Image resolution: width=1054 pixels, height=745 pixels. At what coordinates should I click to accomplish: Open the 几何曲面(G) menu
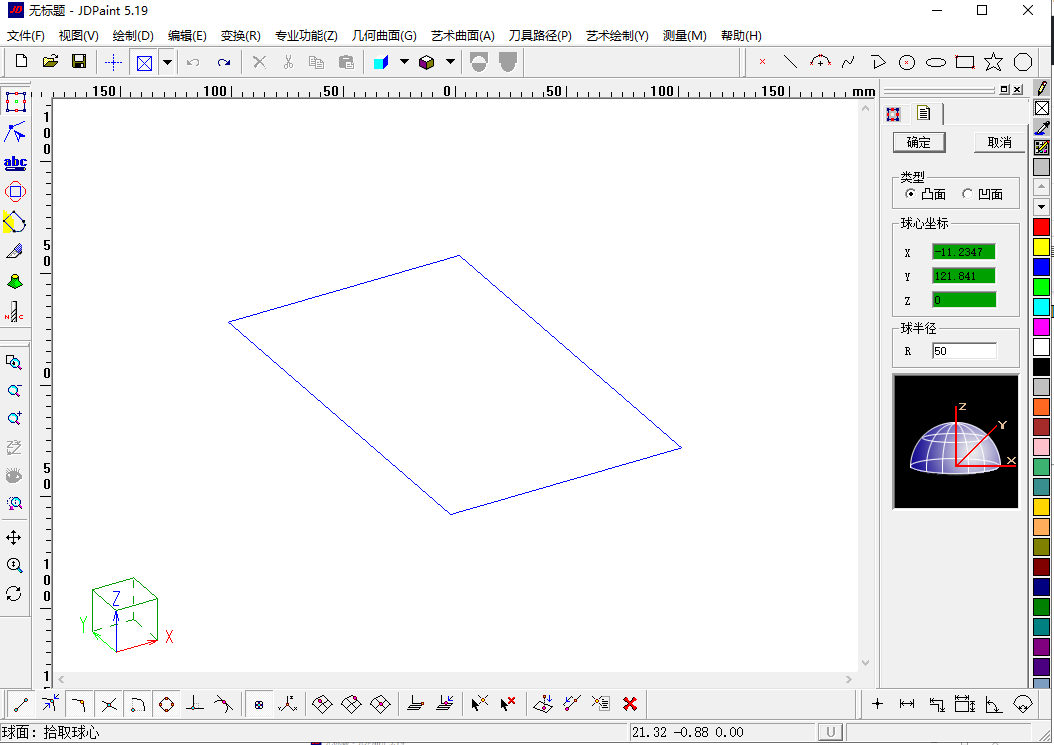(x=384, y=36)
